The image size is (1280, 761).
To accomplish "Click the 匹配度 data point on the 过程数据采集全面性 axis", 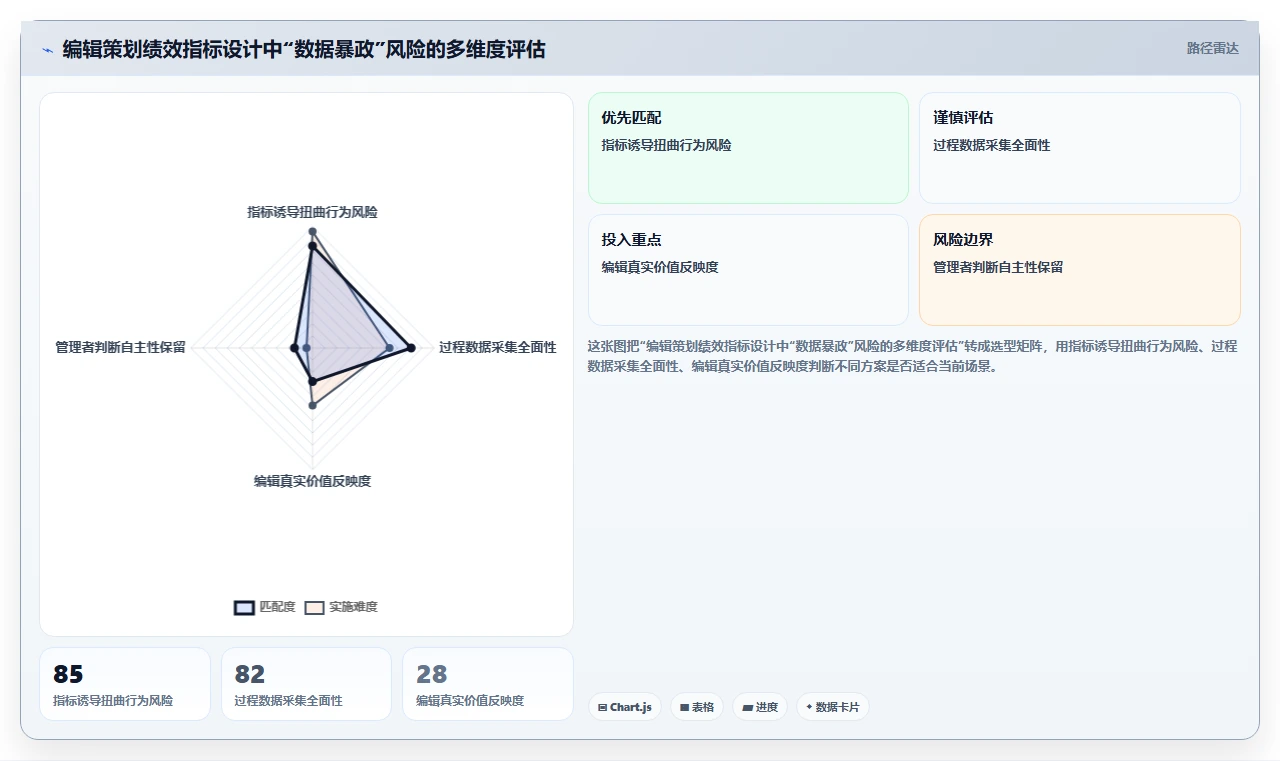I will [x=410, y=348].
